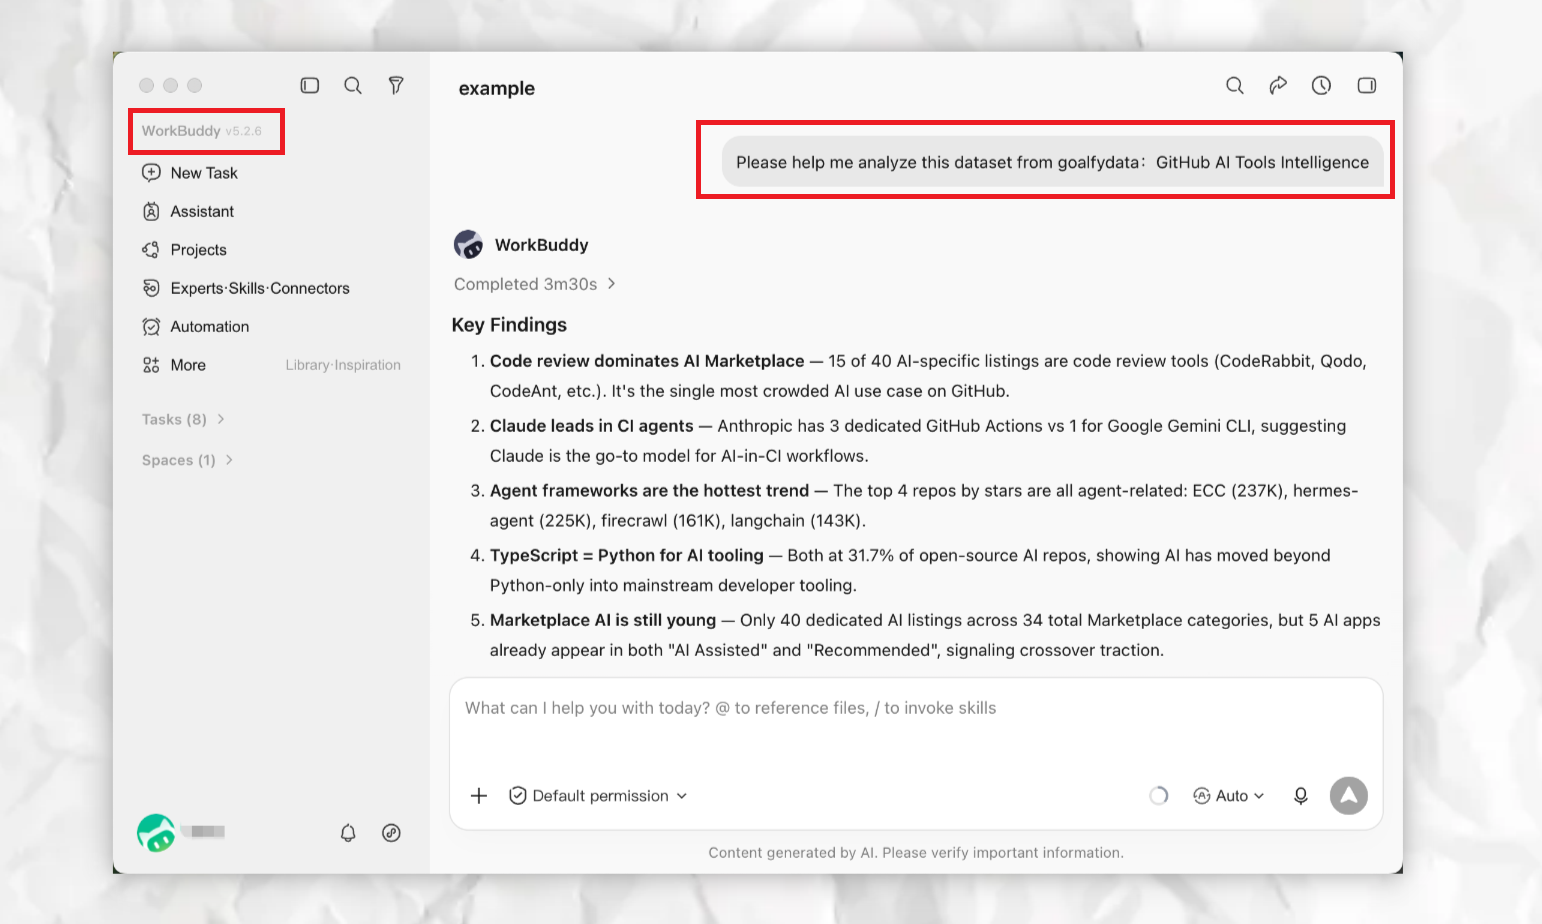This screenshot has width=1542, height=924.
Task: Click the Key Findings heading
Action: (509, 325)
